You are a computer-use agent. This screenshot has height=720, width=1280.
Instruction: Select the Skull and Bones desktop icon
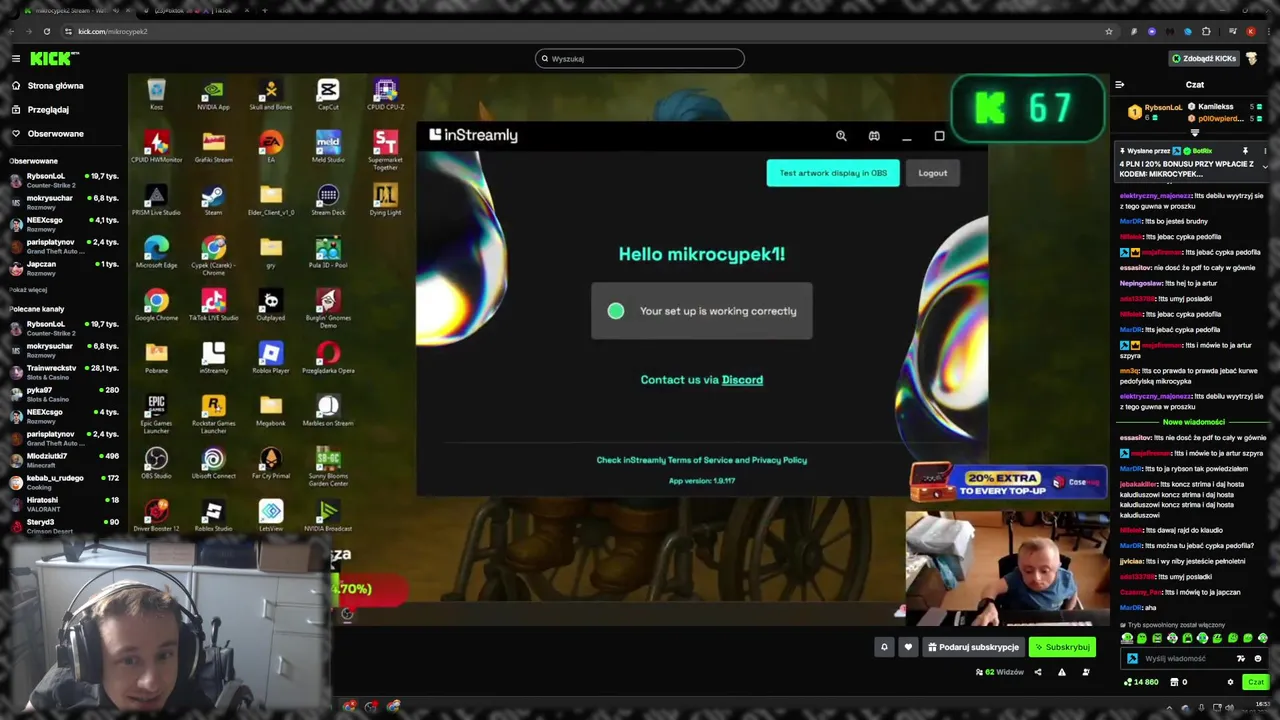pyautogui.click(x=271, y=94)
